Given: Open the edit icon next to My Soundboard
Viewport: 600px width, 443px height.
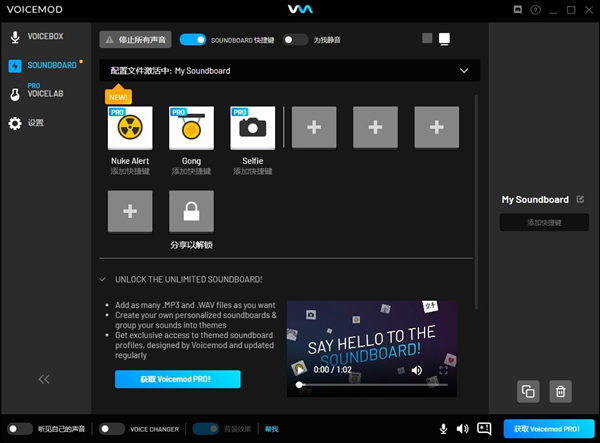Looking at the screenshot, I should [x=580, y=200].
